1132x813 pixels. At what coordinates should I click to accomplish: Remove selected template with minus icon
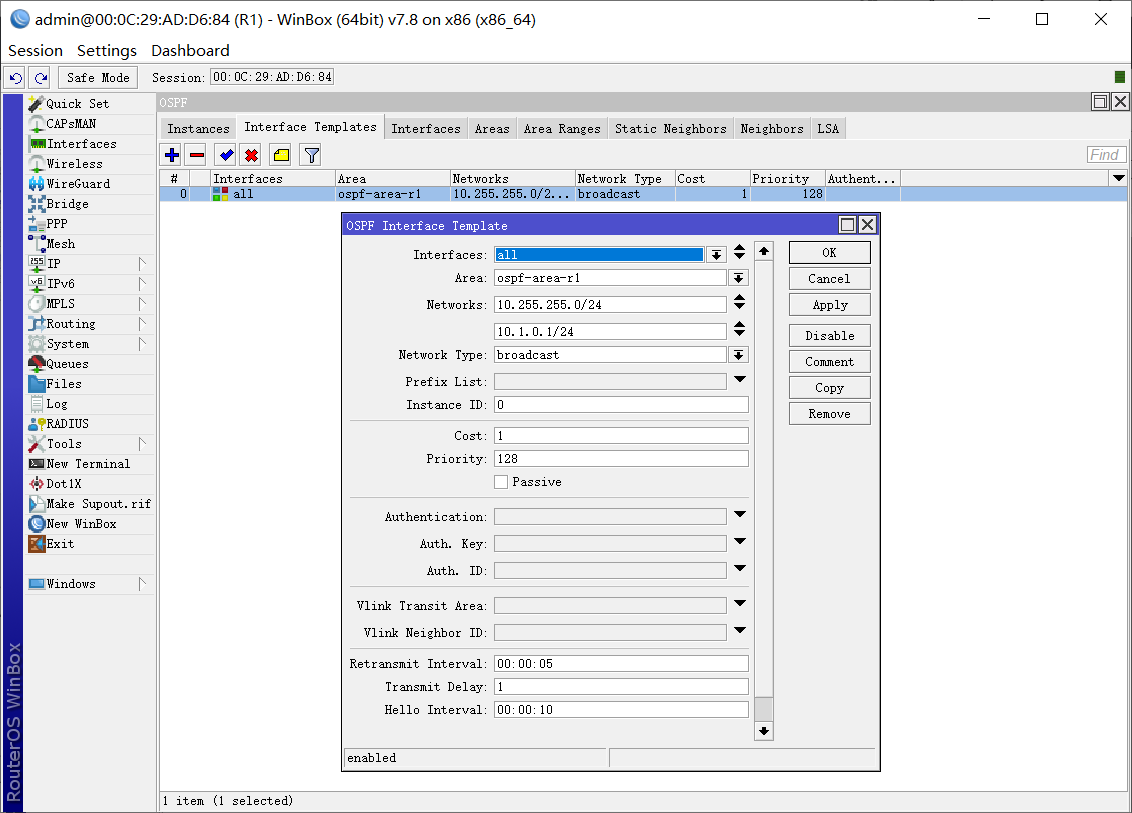pyautogui.click(x=196, y=155)
